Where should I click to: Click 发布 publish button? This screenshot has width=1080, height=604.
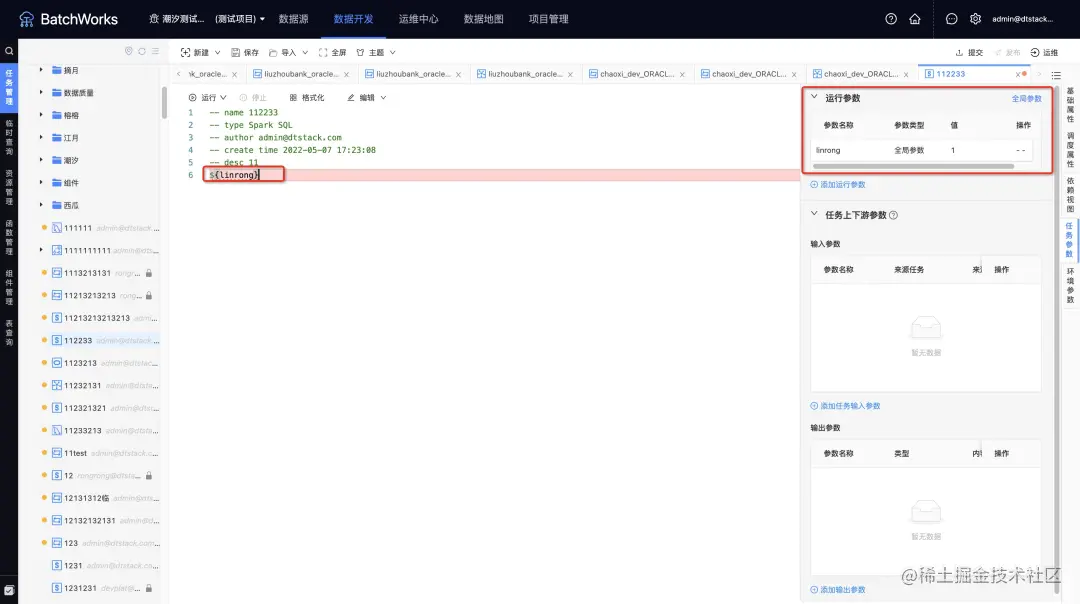click(1007, 52)
